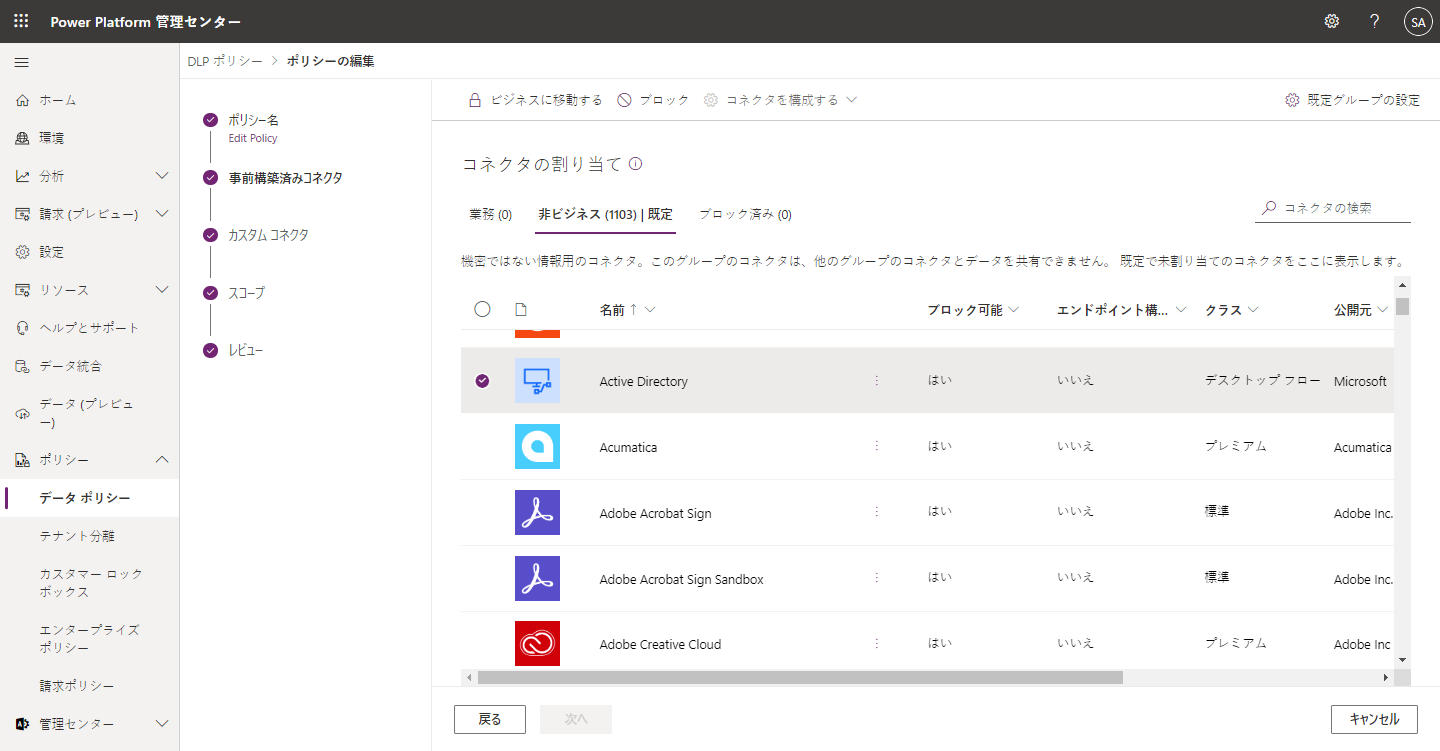
Task: Go to the カスタム コネクタ step
Action: pyautogui.click(x=268, y=235)
